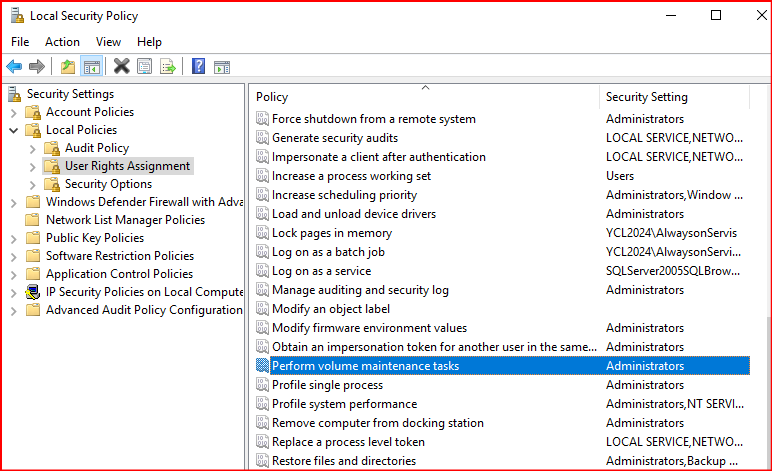Click the Delete (X) toolbar icon
This screenshot has width=772, height=471.
pyautogui.click(x=122, y=67)
